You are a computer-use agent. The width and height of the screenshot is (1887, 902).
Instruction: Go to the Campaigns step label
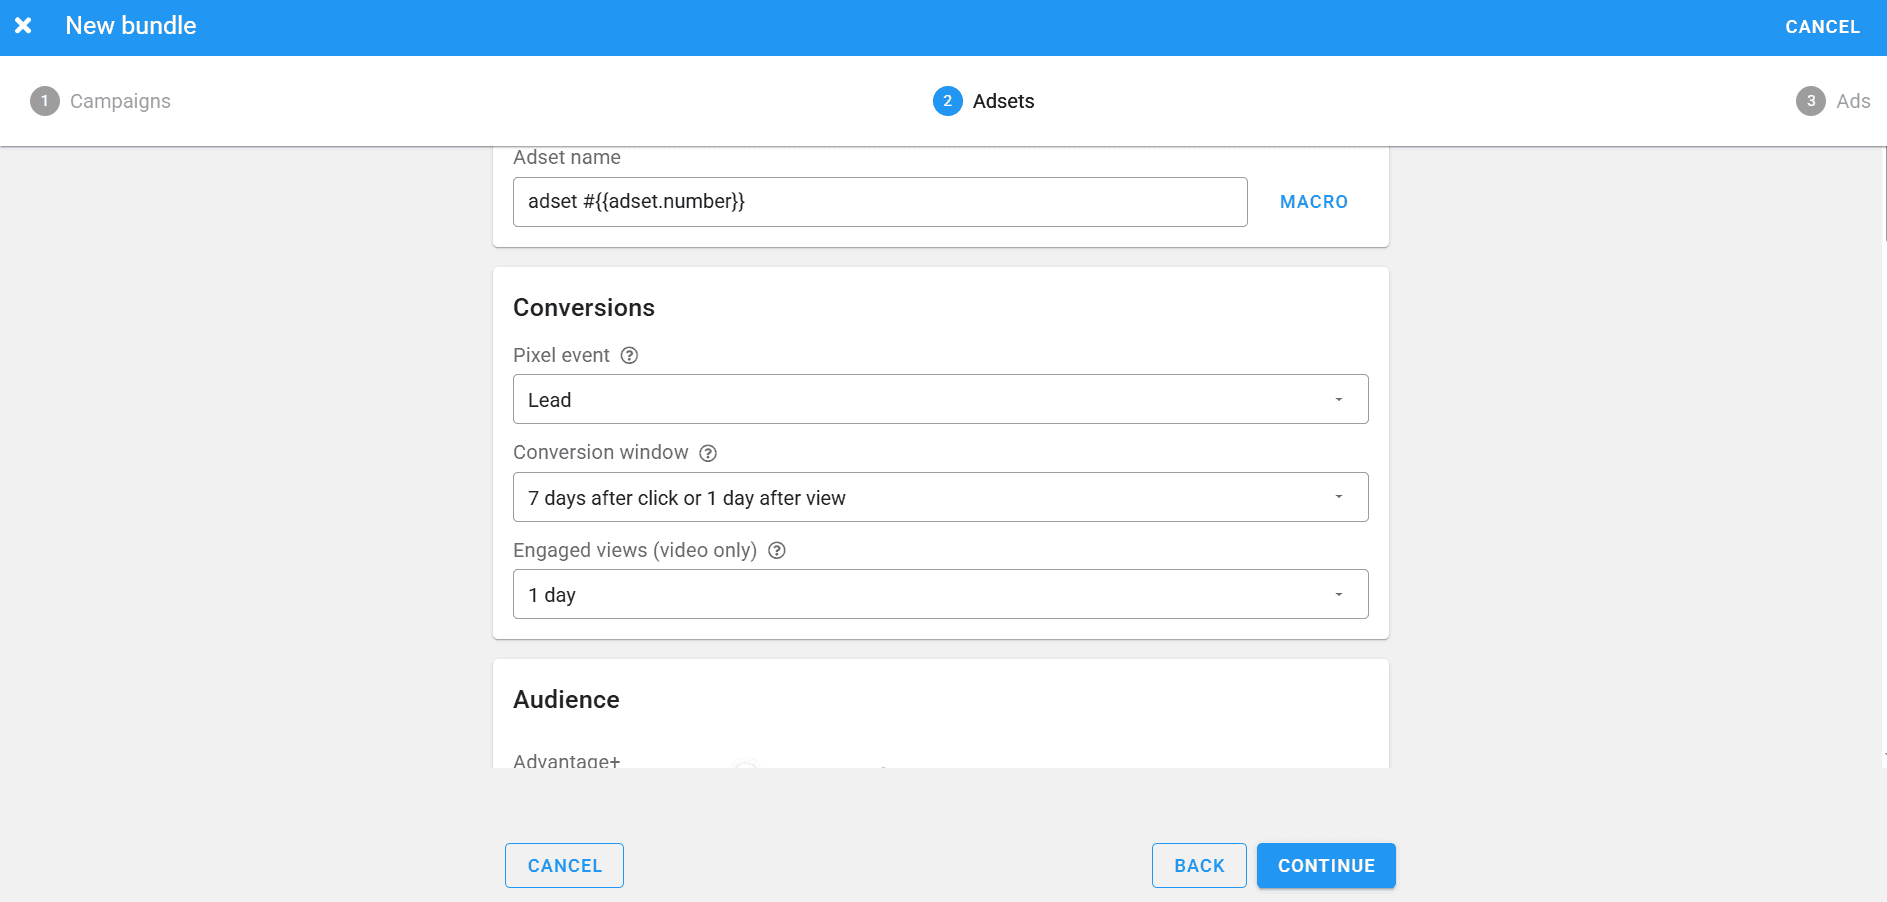[120, 101]
